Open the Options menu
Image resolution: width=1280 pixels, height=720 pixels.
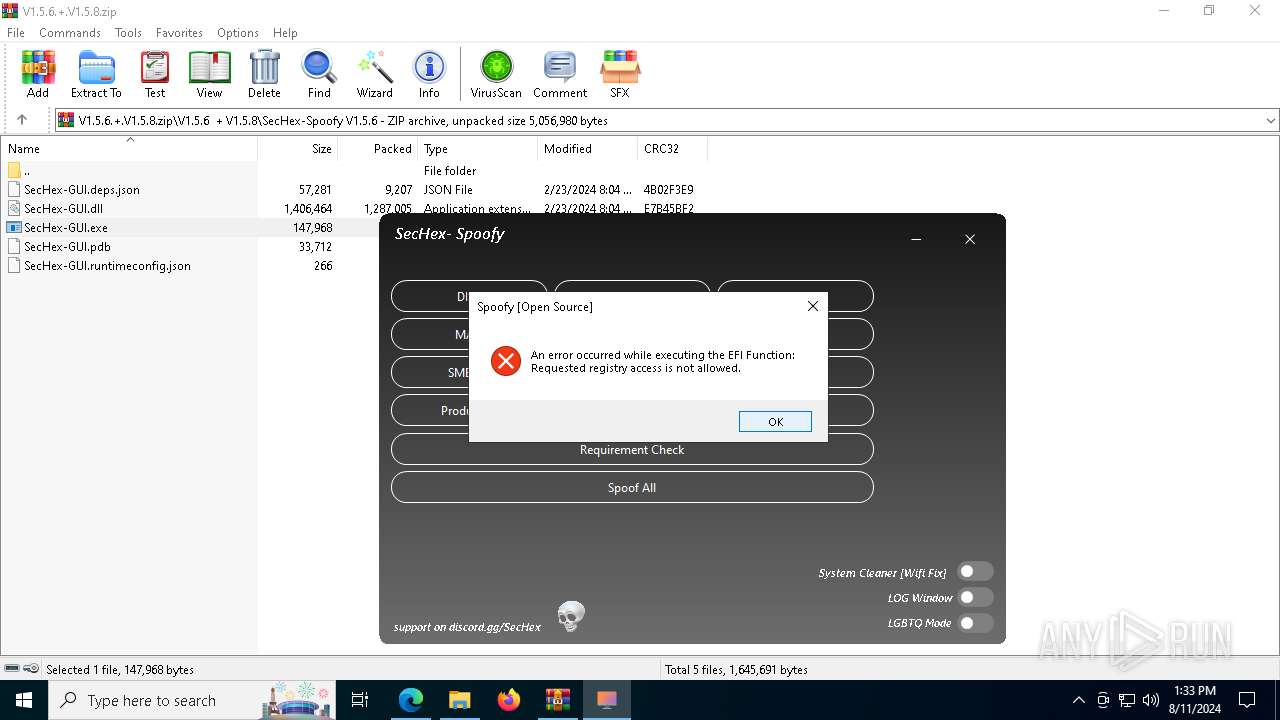click(x=238, y=33)
